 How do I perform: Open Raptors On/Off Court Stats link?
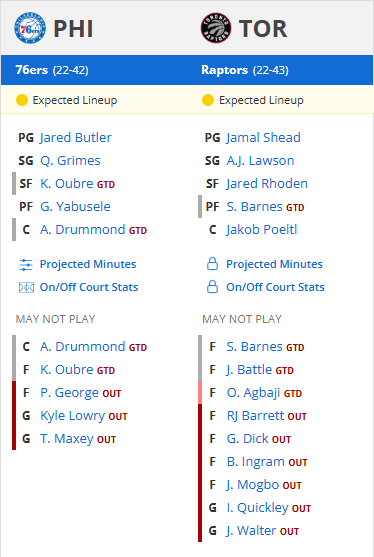click(276, 287)
